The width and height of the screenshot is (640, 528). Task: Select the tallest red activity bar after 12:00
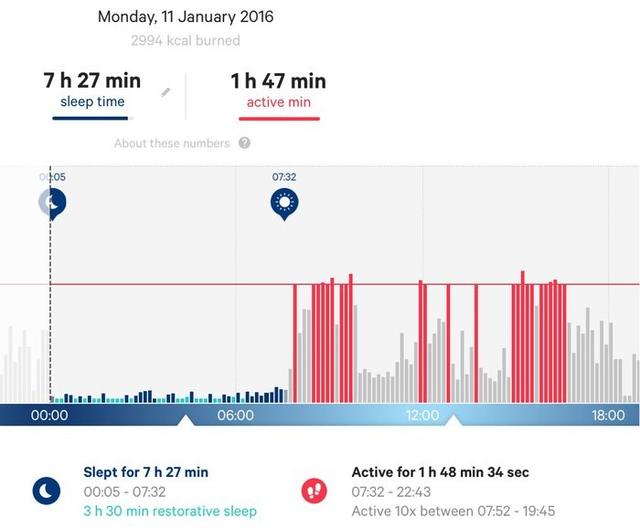point(522,337)
